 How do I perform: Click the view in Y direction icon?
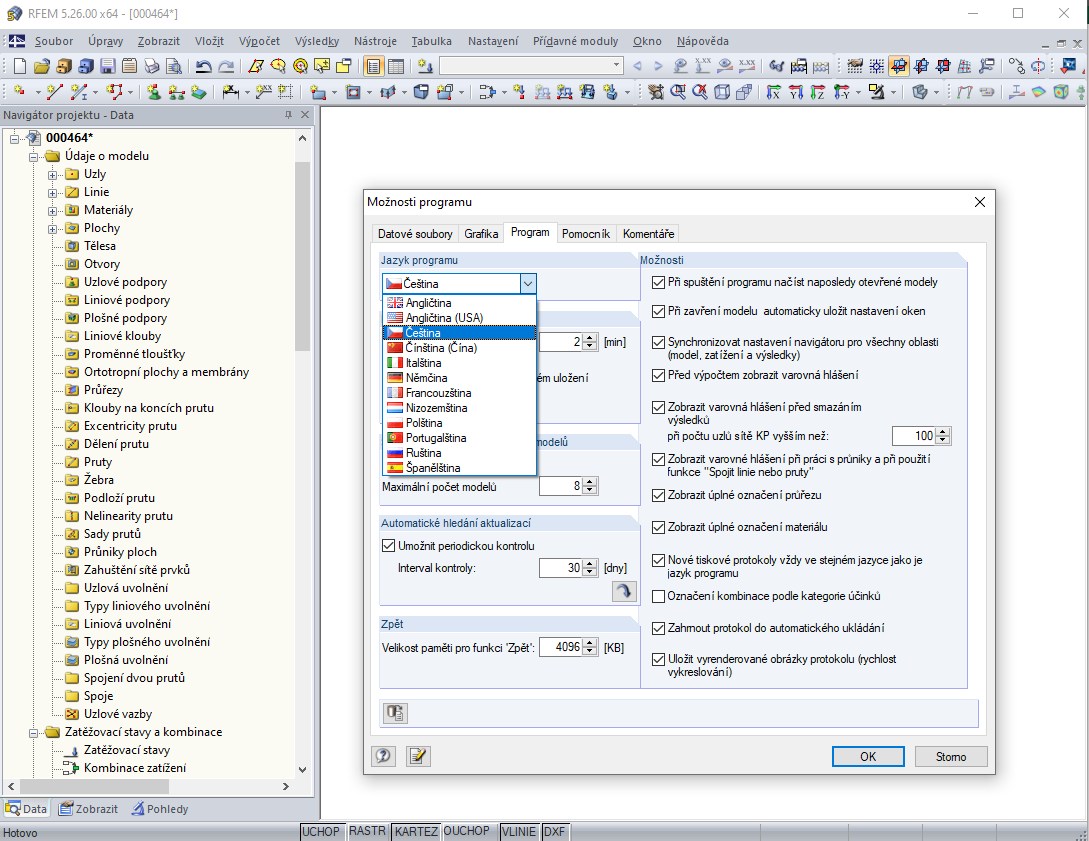tap(796, 91)
